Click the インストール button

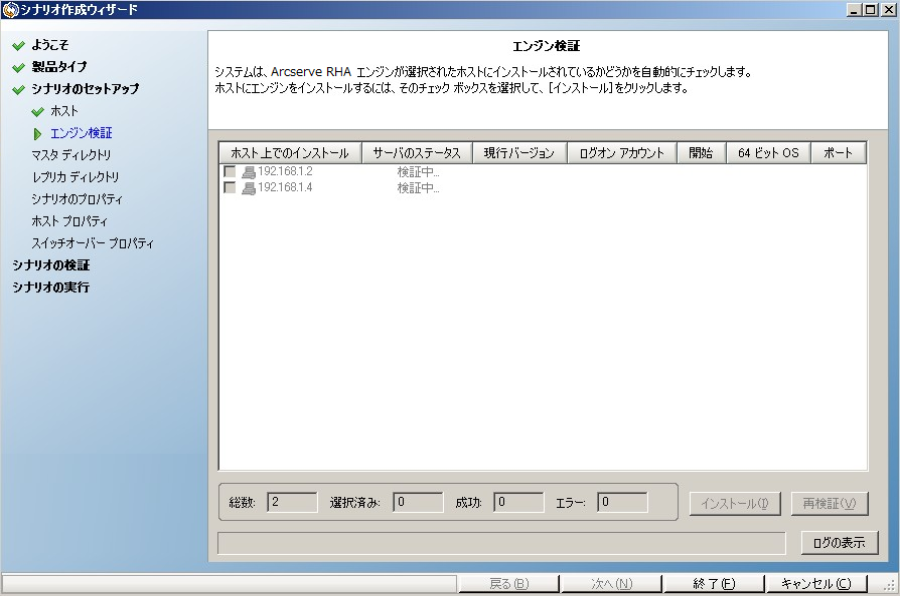(735, 504)
